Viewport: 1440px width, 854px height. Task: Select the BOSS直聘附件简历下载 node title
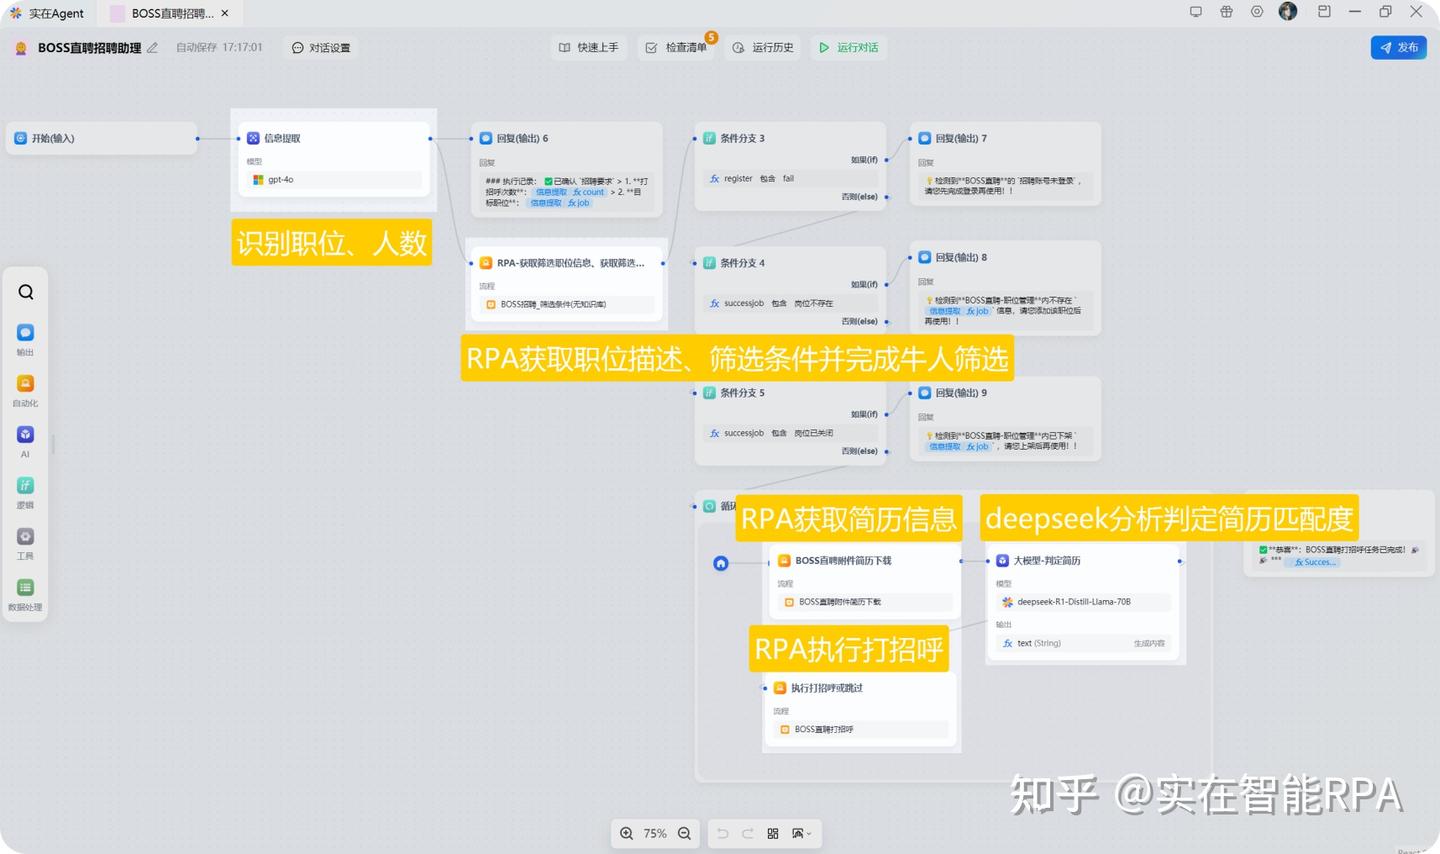843,561
